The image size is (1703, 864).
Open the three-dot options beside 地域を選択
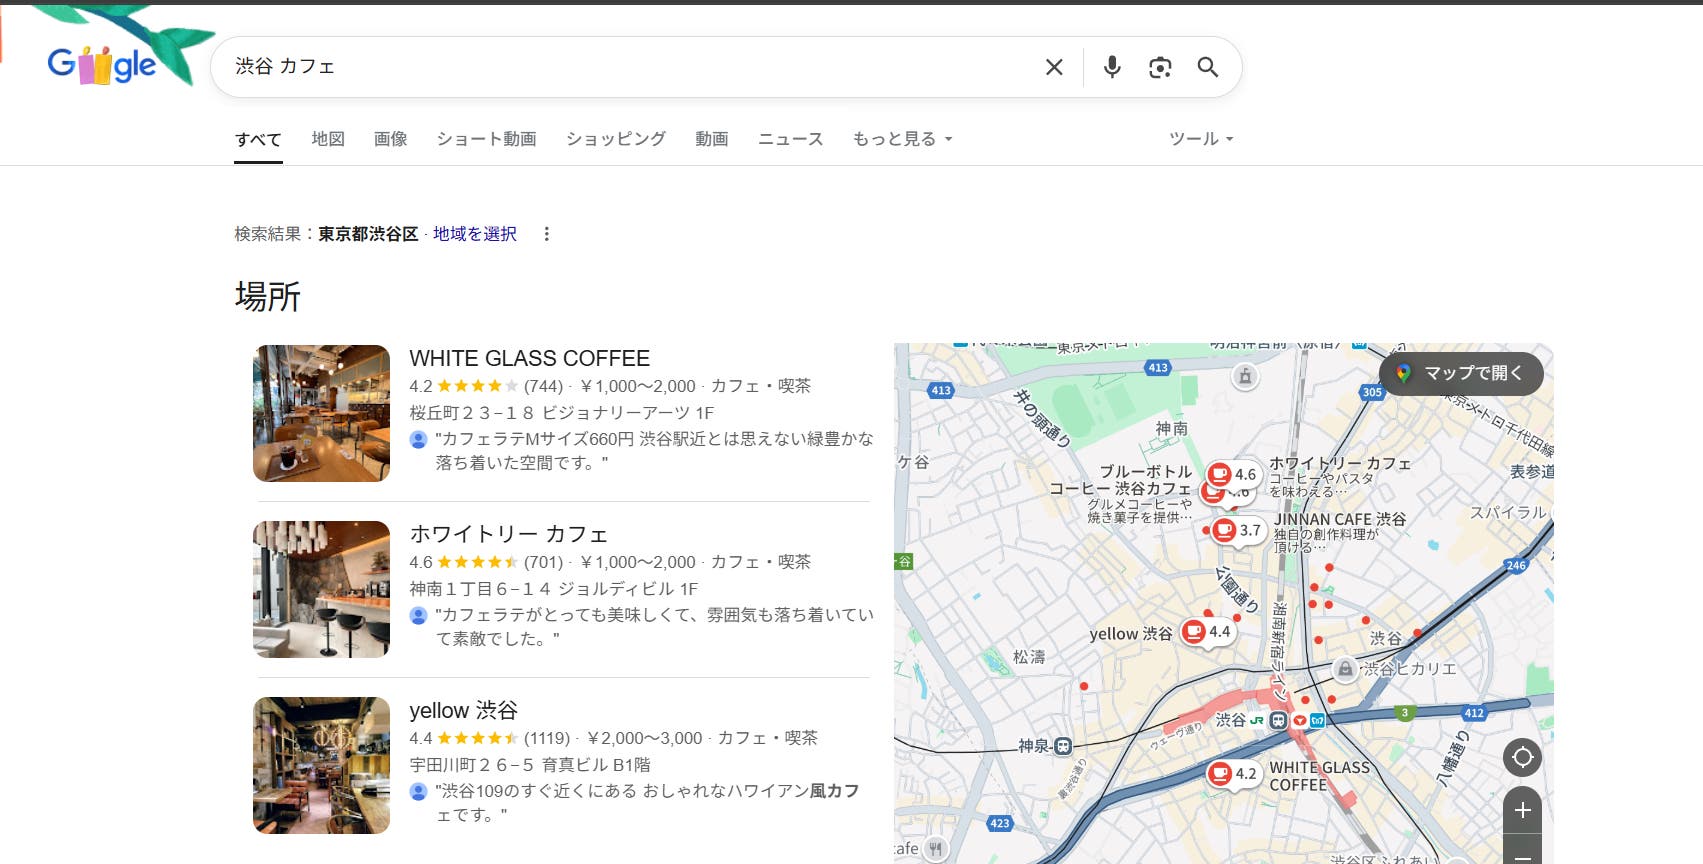tap(546, 234)
